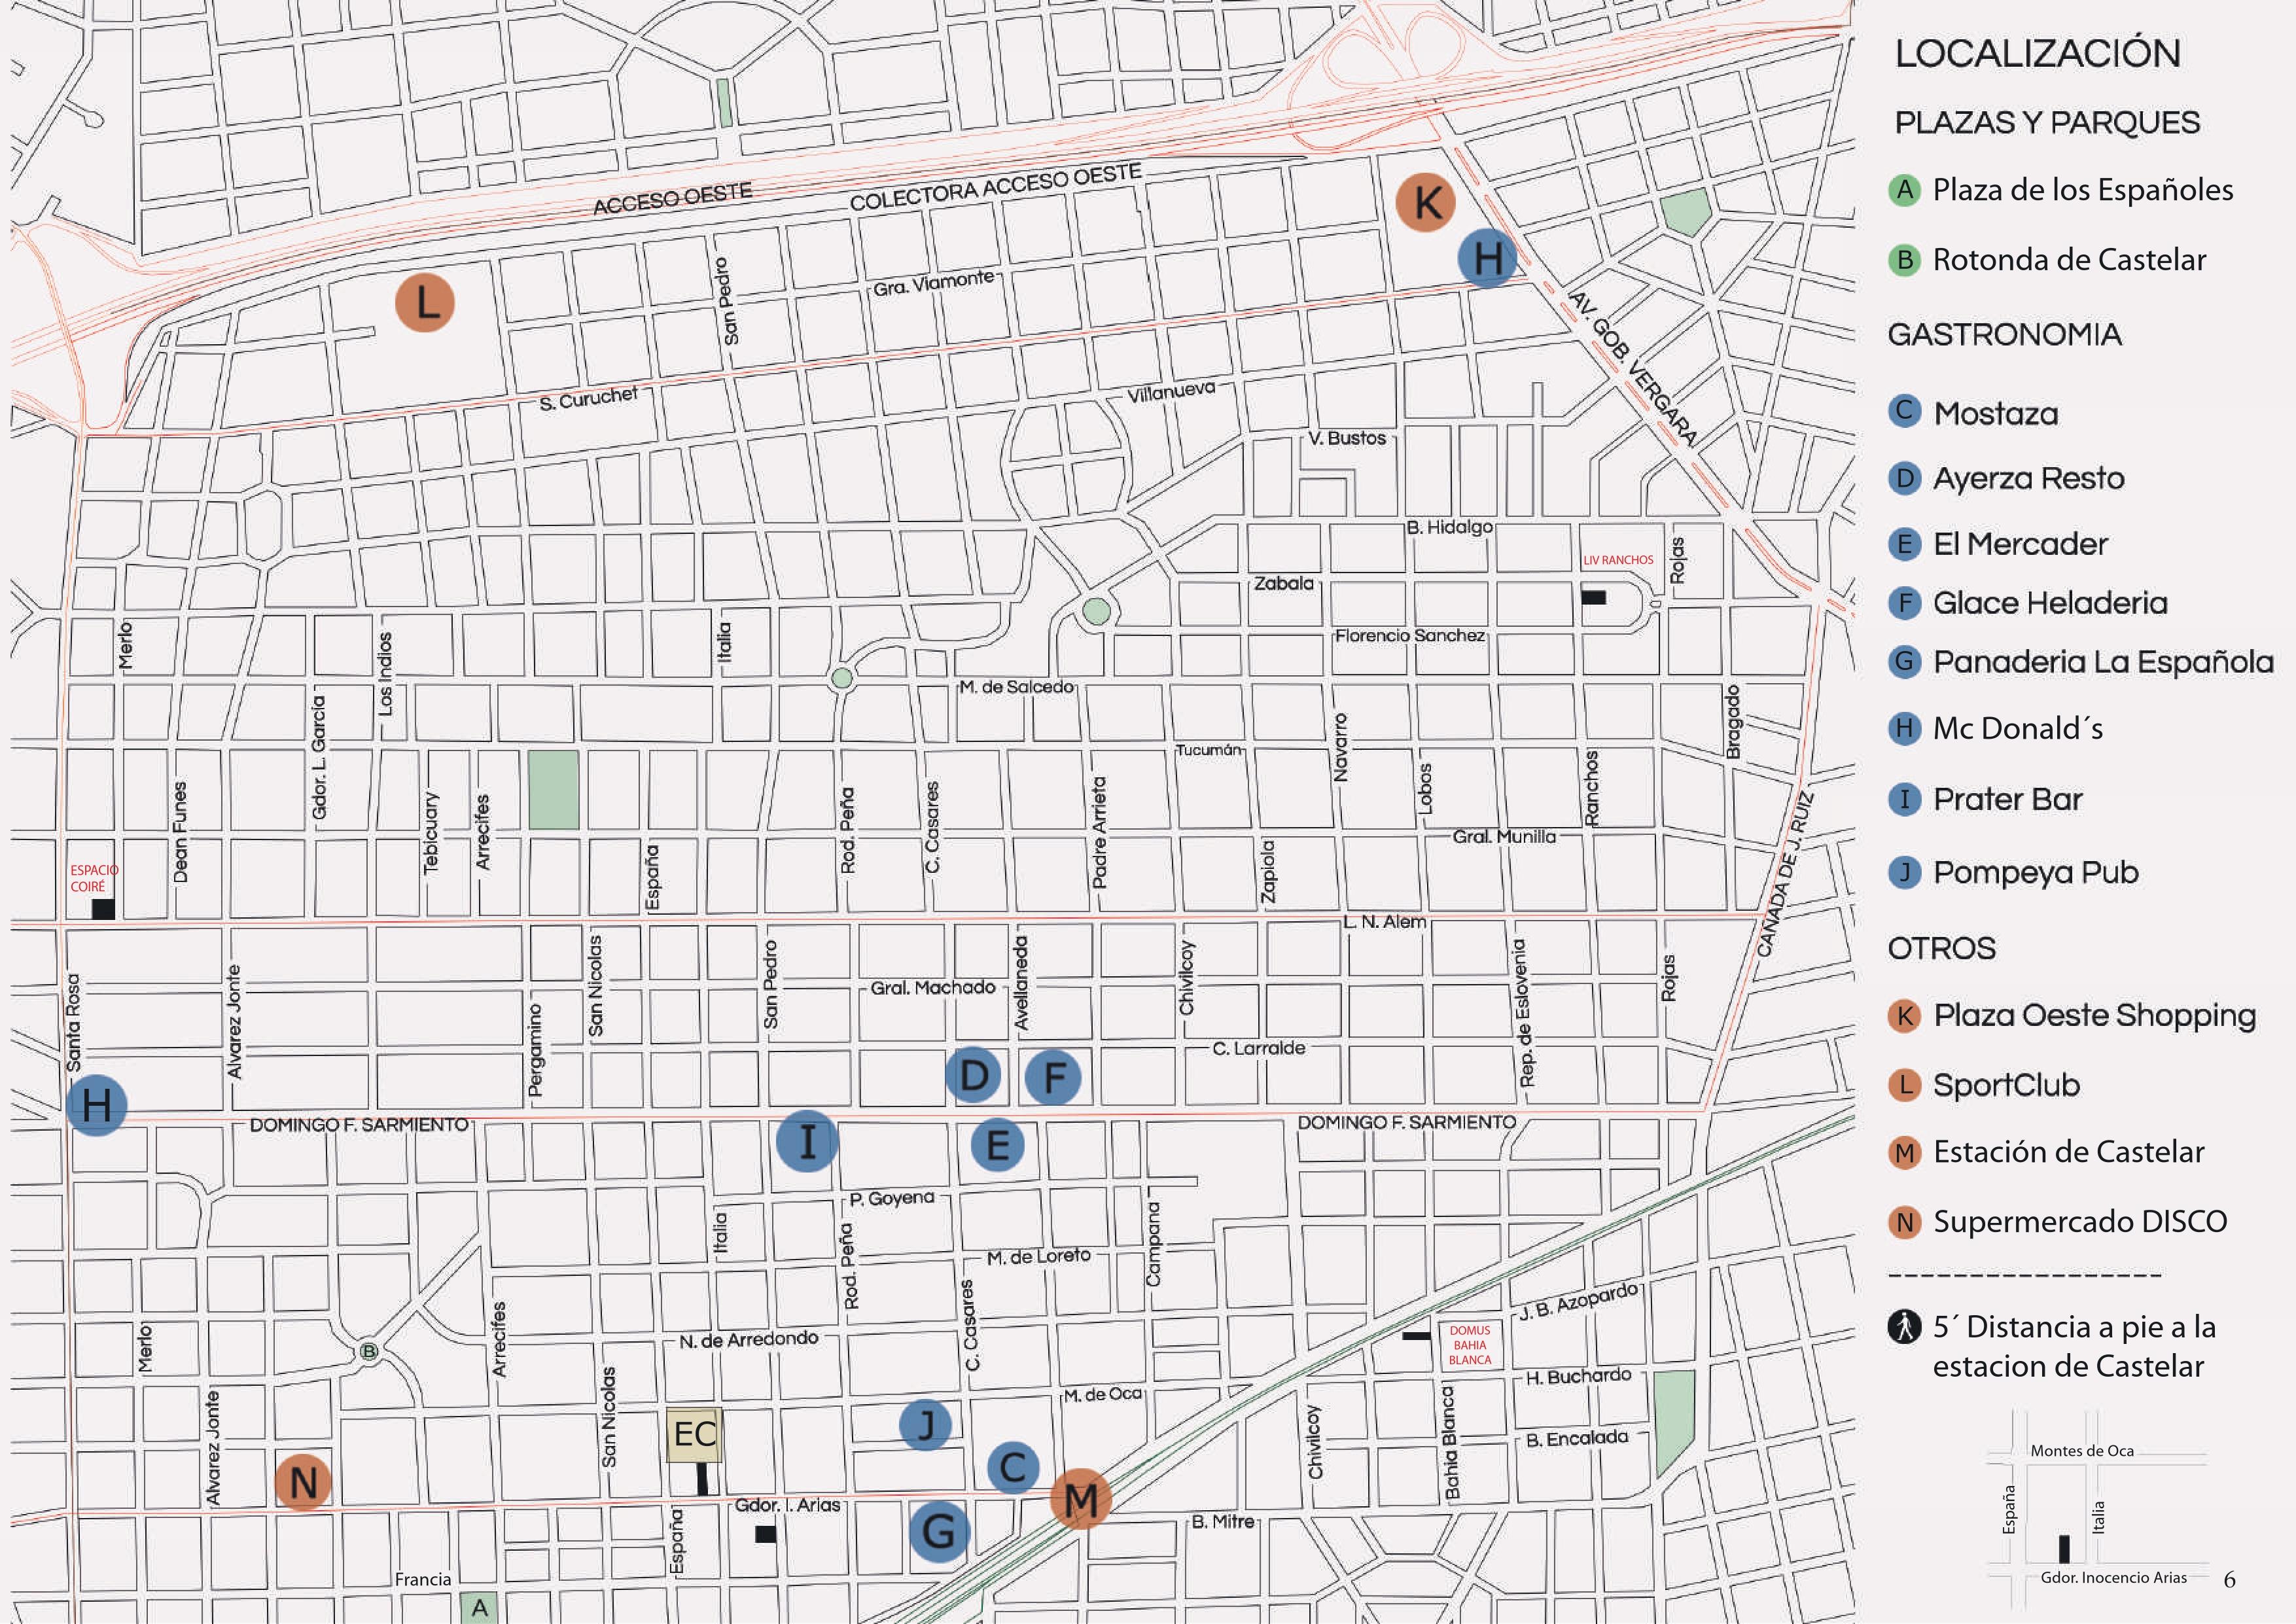Click the 'LOCALIZACIÓN' heading

(x=2037, y=53)
